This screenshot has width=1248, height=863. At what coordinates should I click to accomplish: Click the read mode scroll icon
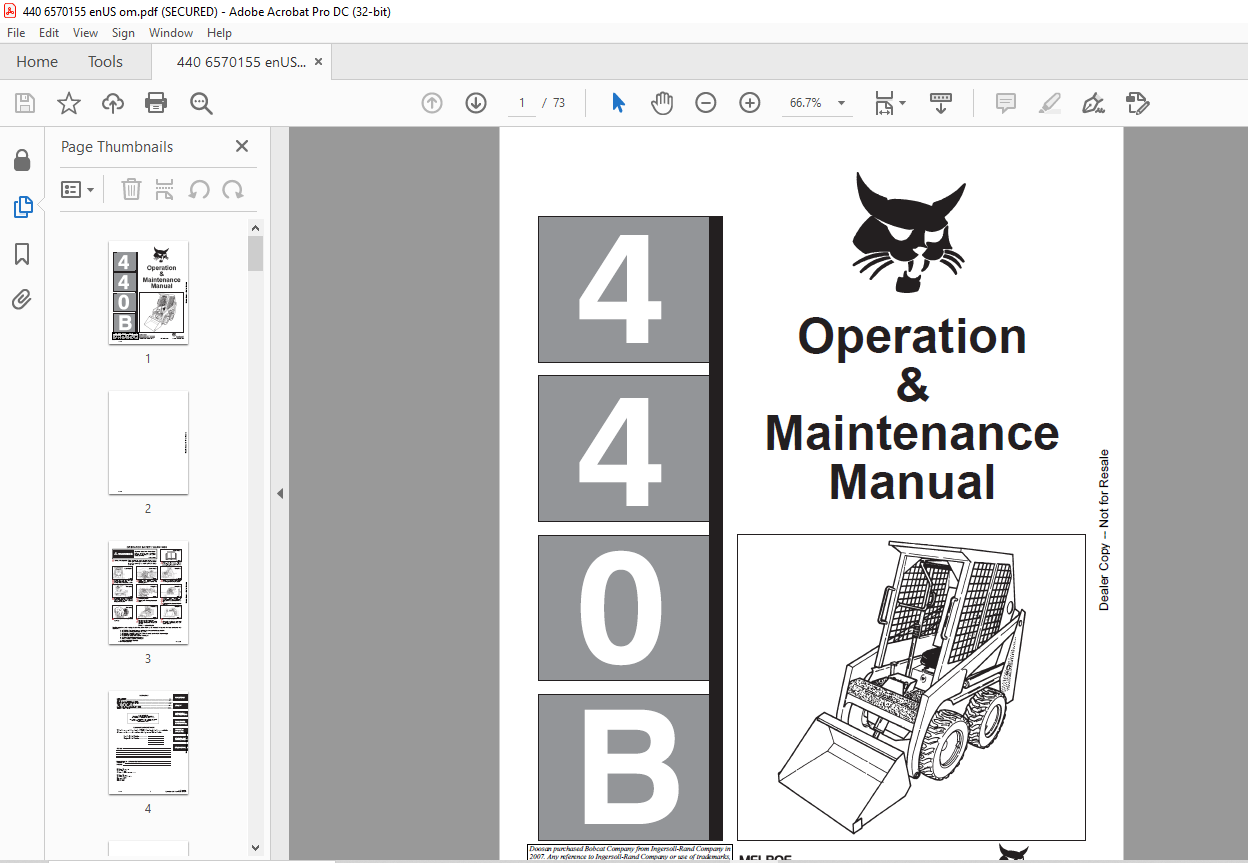[x=941, y=103]
